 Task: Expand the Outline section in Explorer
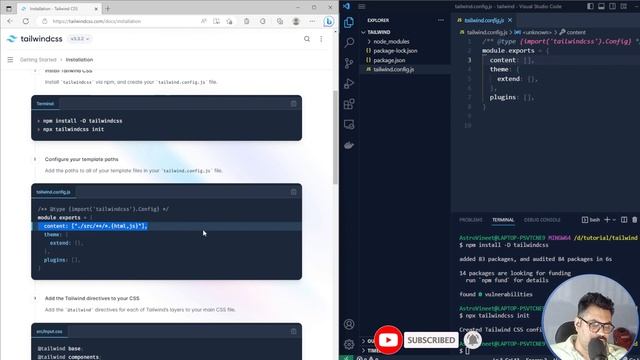(x=369, y=341)
